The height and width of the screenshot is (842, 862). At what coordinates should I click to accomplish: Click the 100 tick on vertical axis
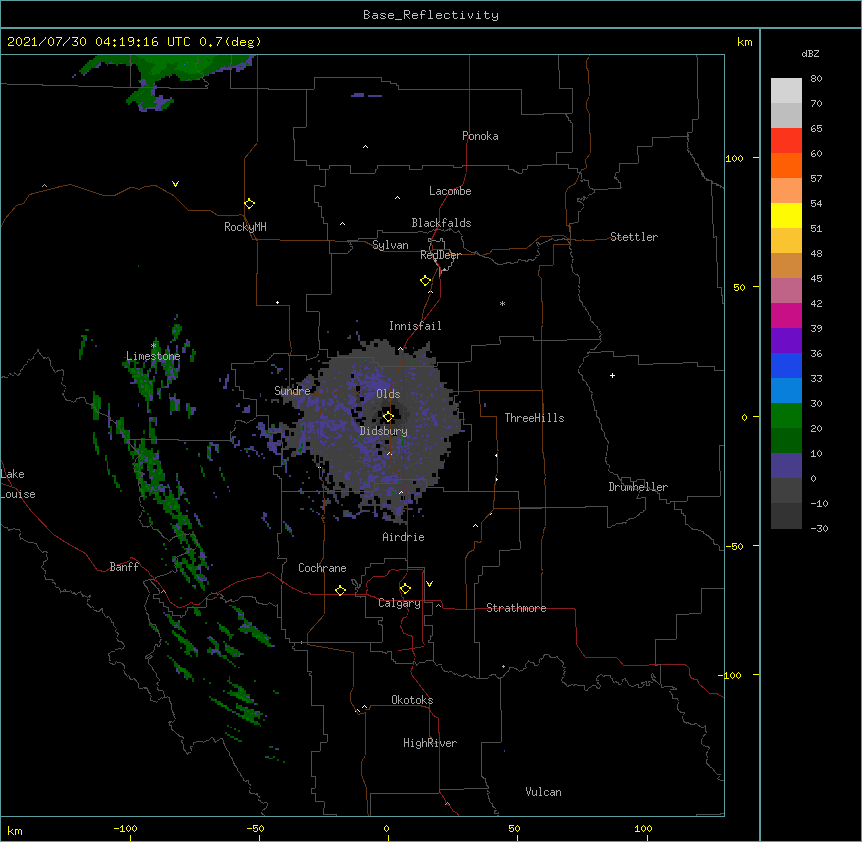[734, 158]
